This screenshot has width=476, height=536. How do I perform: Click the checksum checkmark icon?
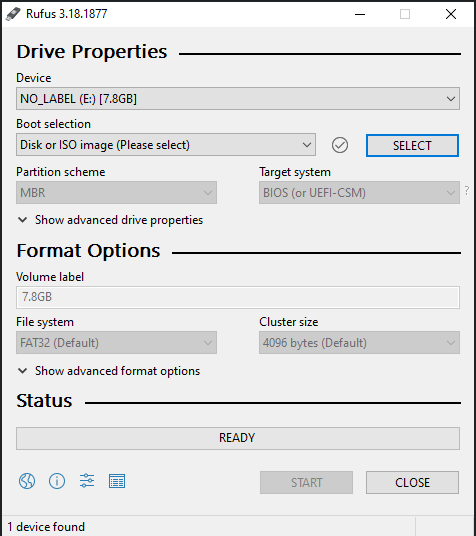point(340,145)
